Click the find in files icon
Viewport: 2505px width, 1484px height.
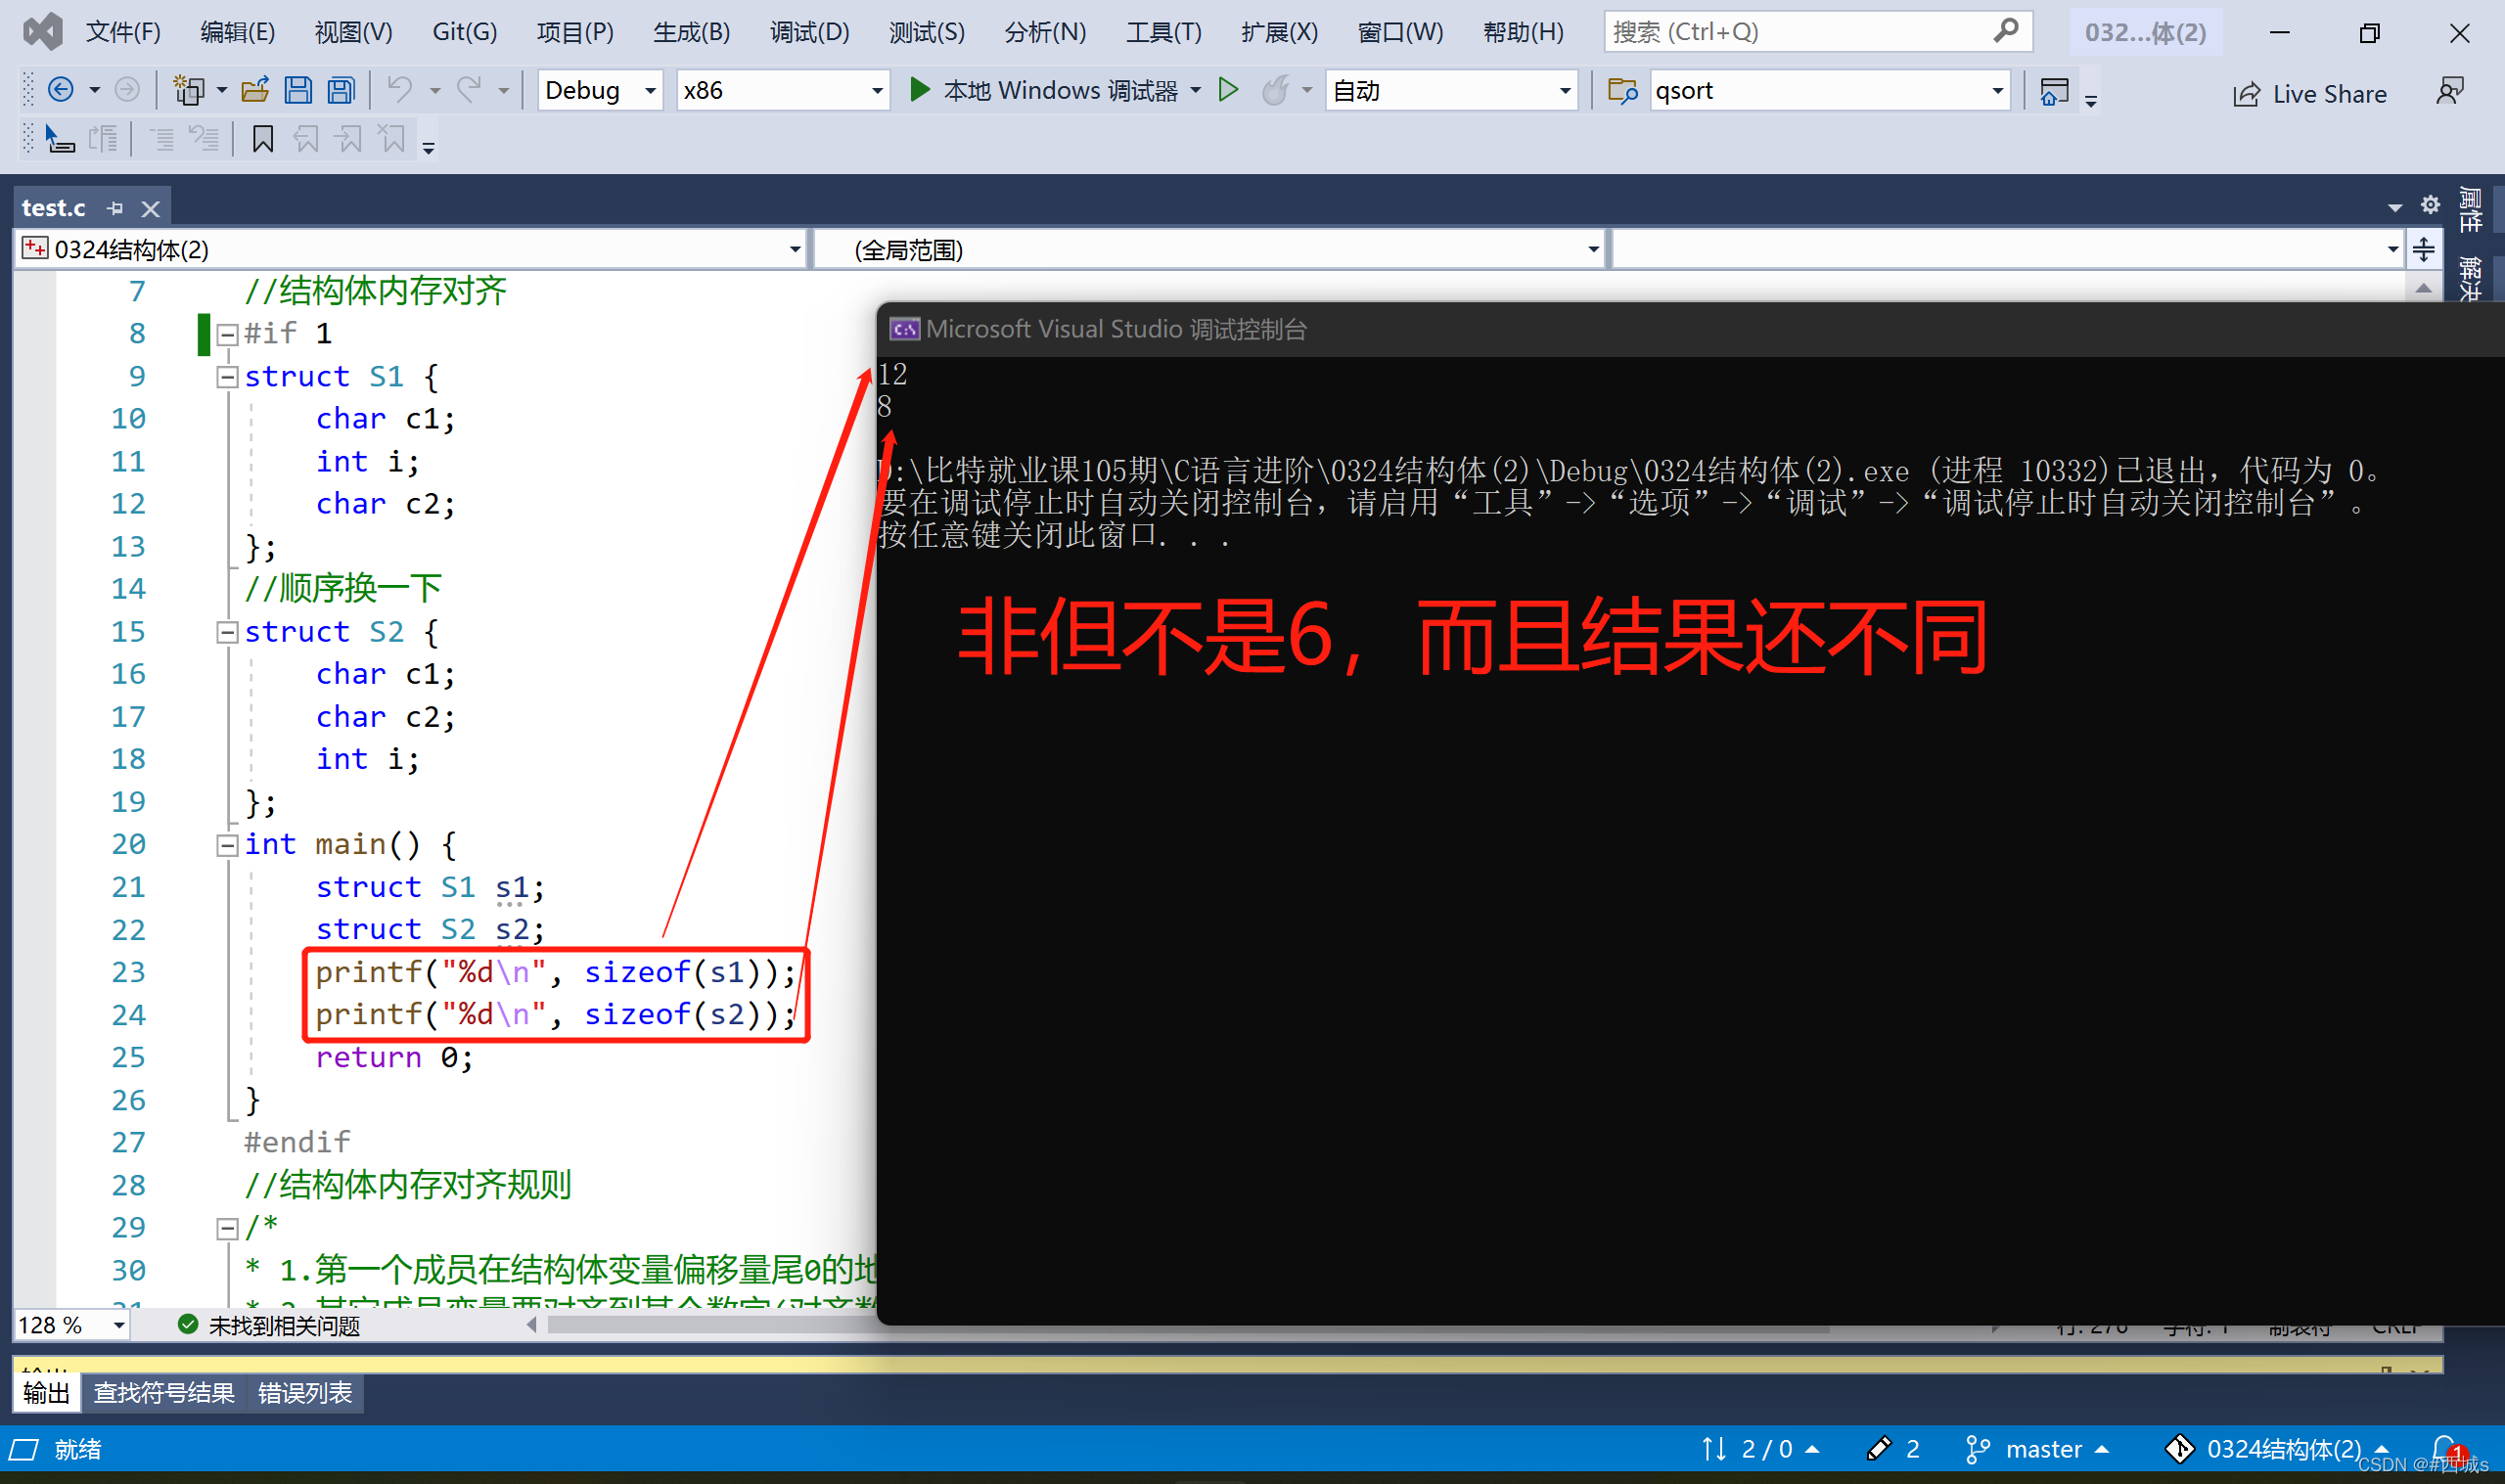[x=1622, y=91]
